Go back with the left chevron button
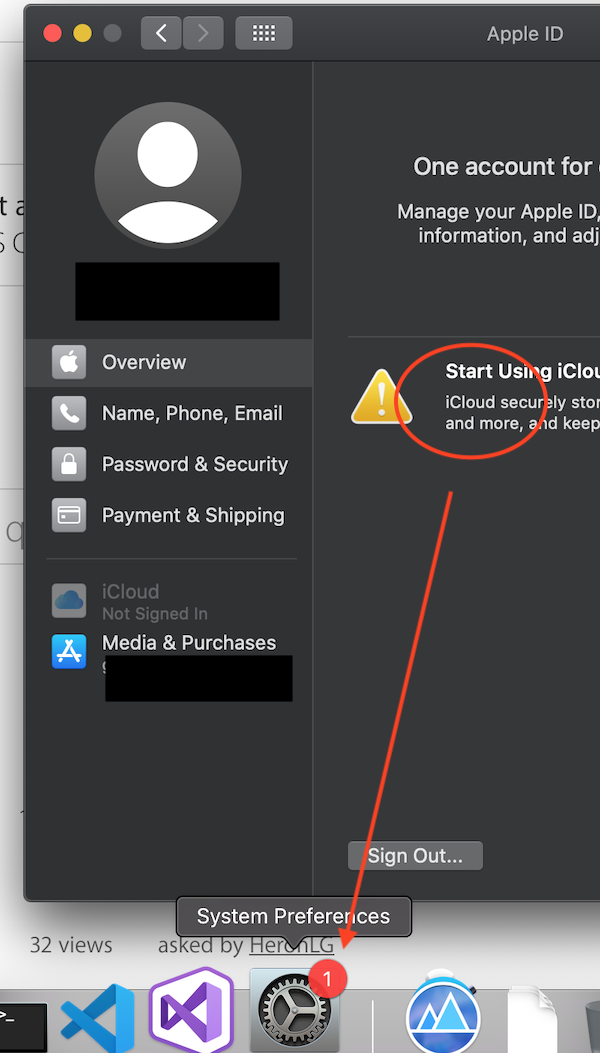This screenshot has width=600, height=1053. tap(161, 33)
